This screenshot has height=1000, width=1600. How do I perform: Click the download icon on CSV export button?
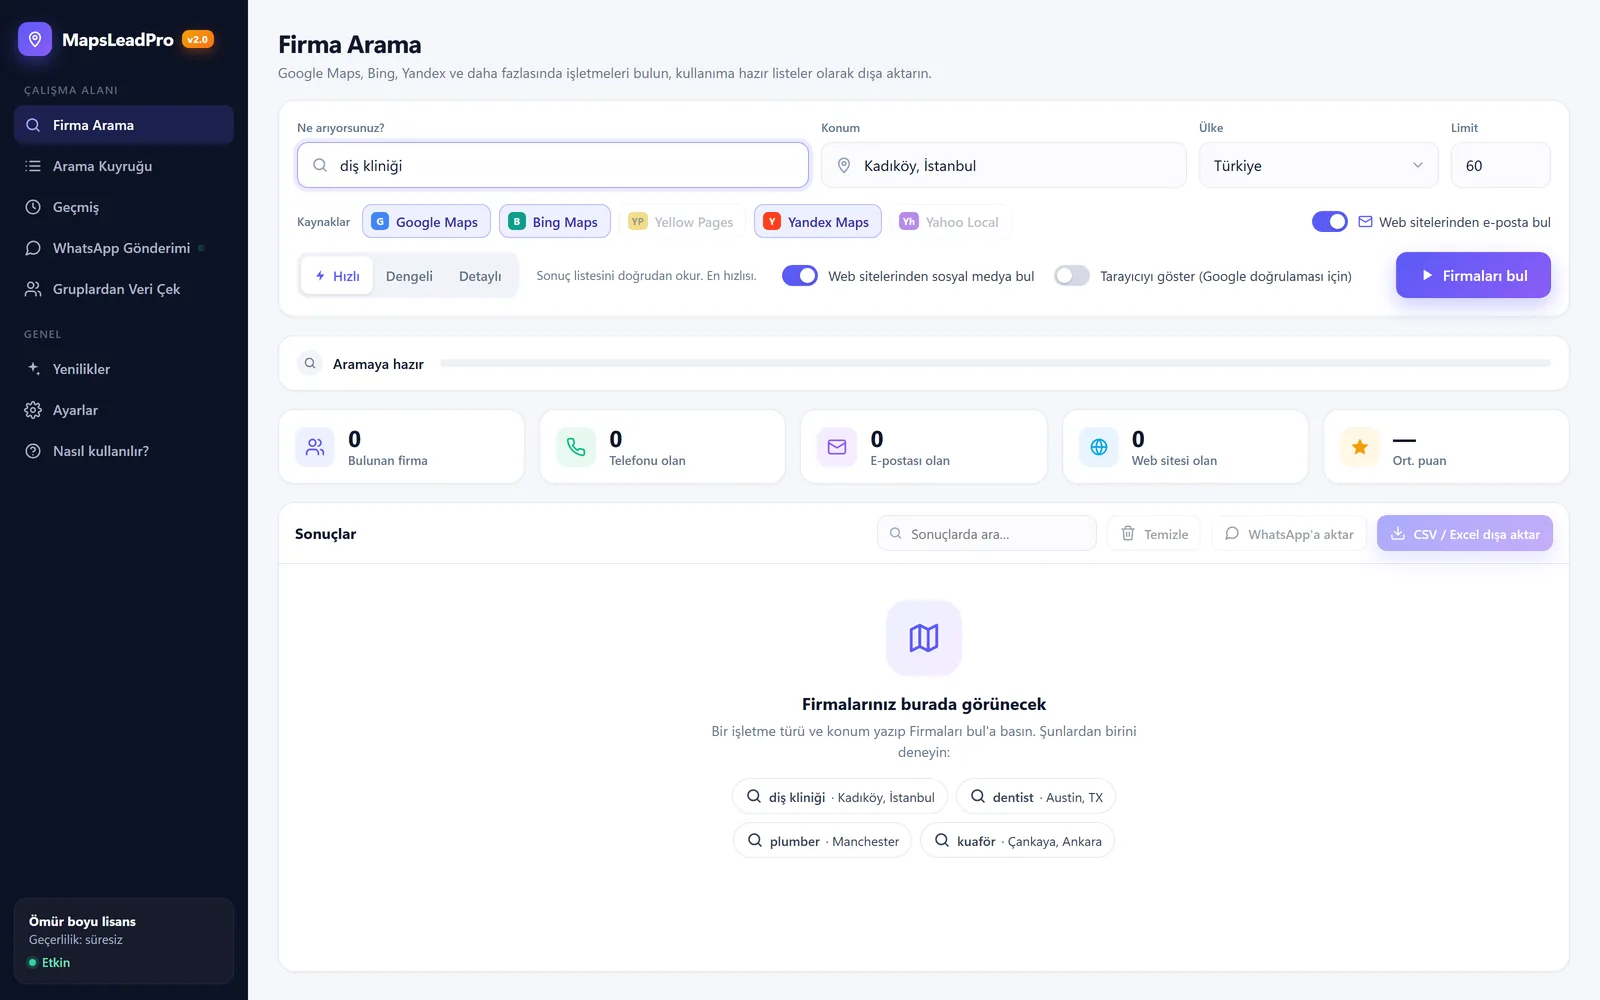[1398, 533]
